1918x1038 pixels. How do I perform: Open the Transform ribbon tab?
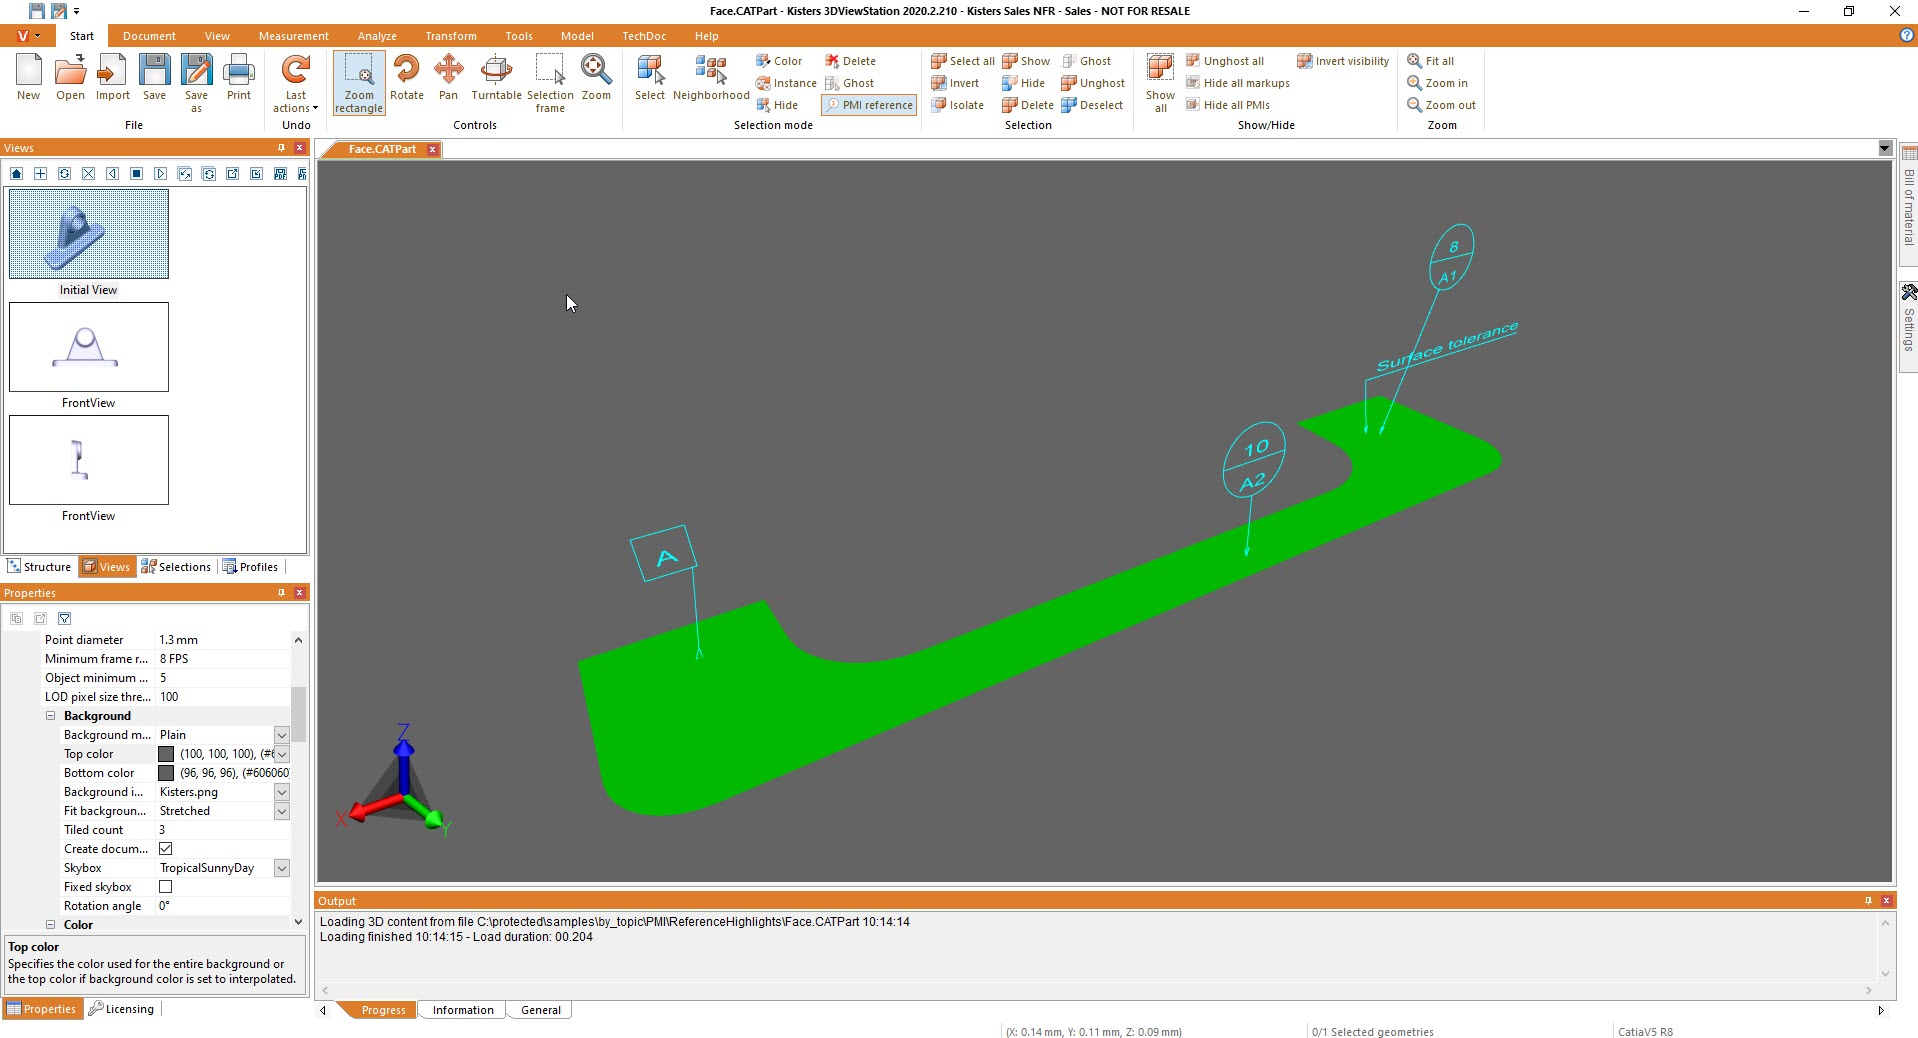point(451,36)
